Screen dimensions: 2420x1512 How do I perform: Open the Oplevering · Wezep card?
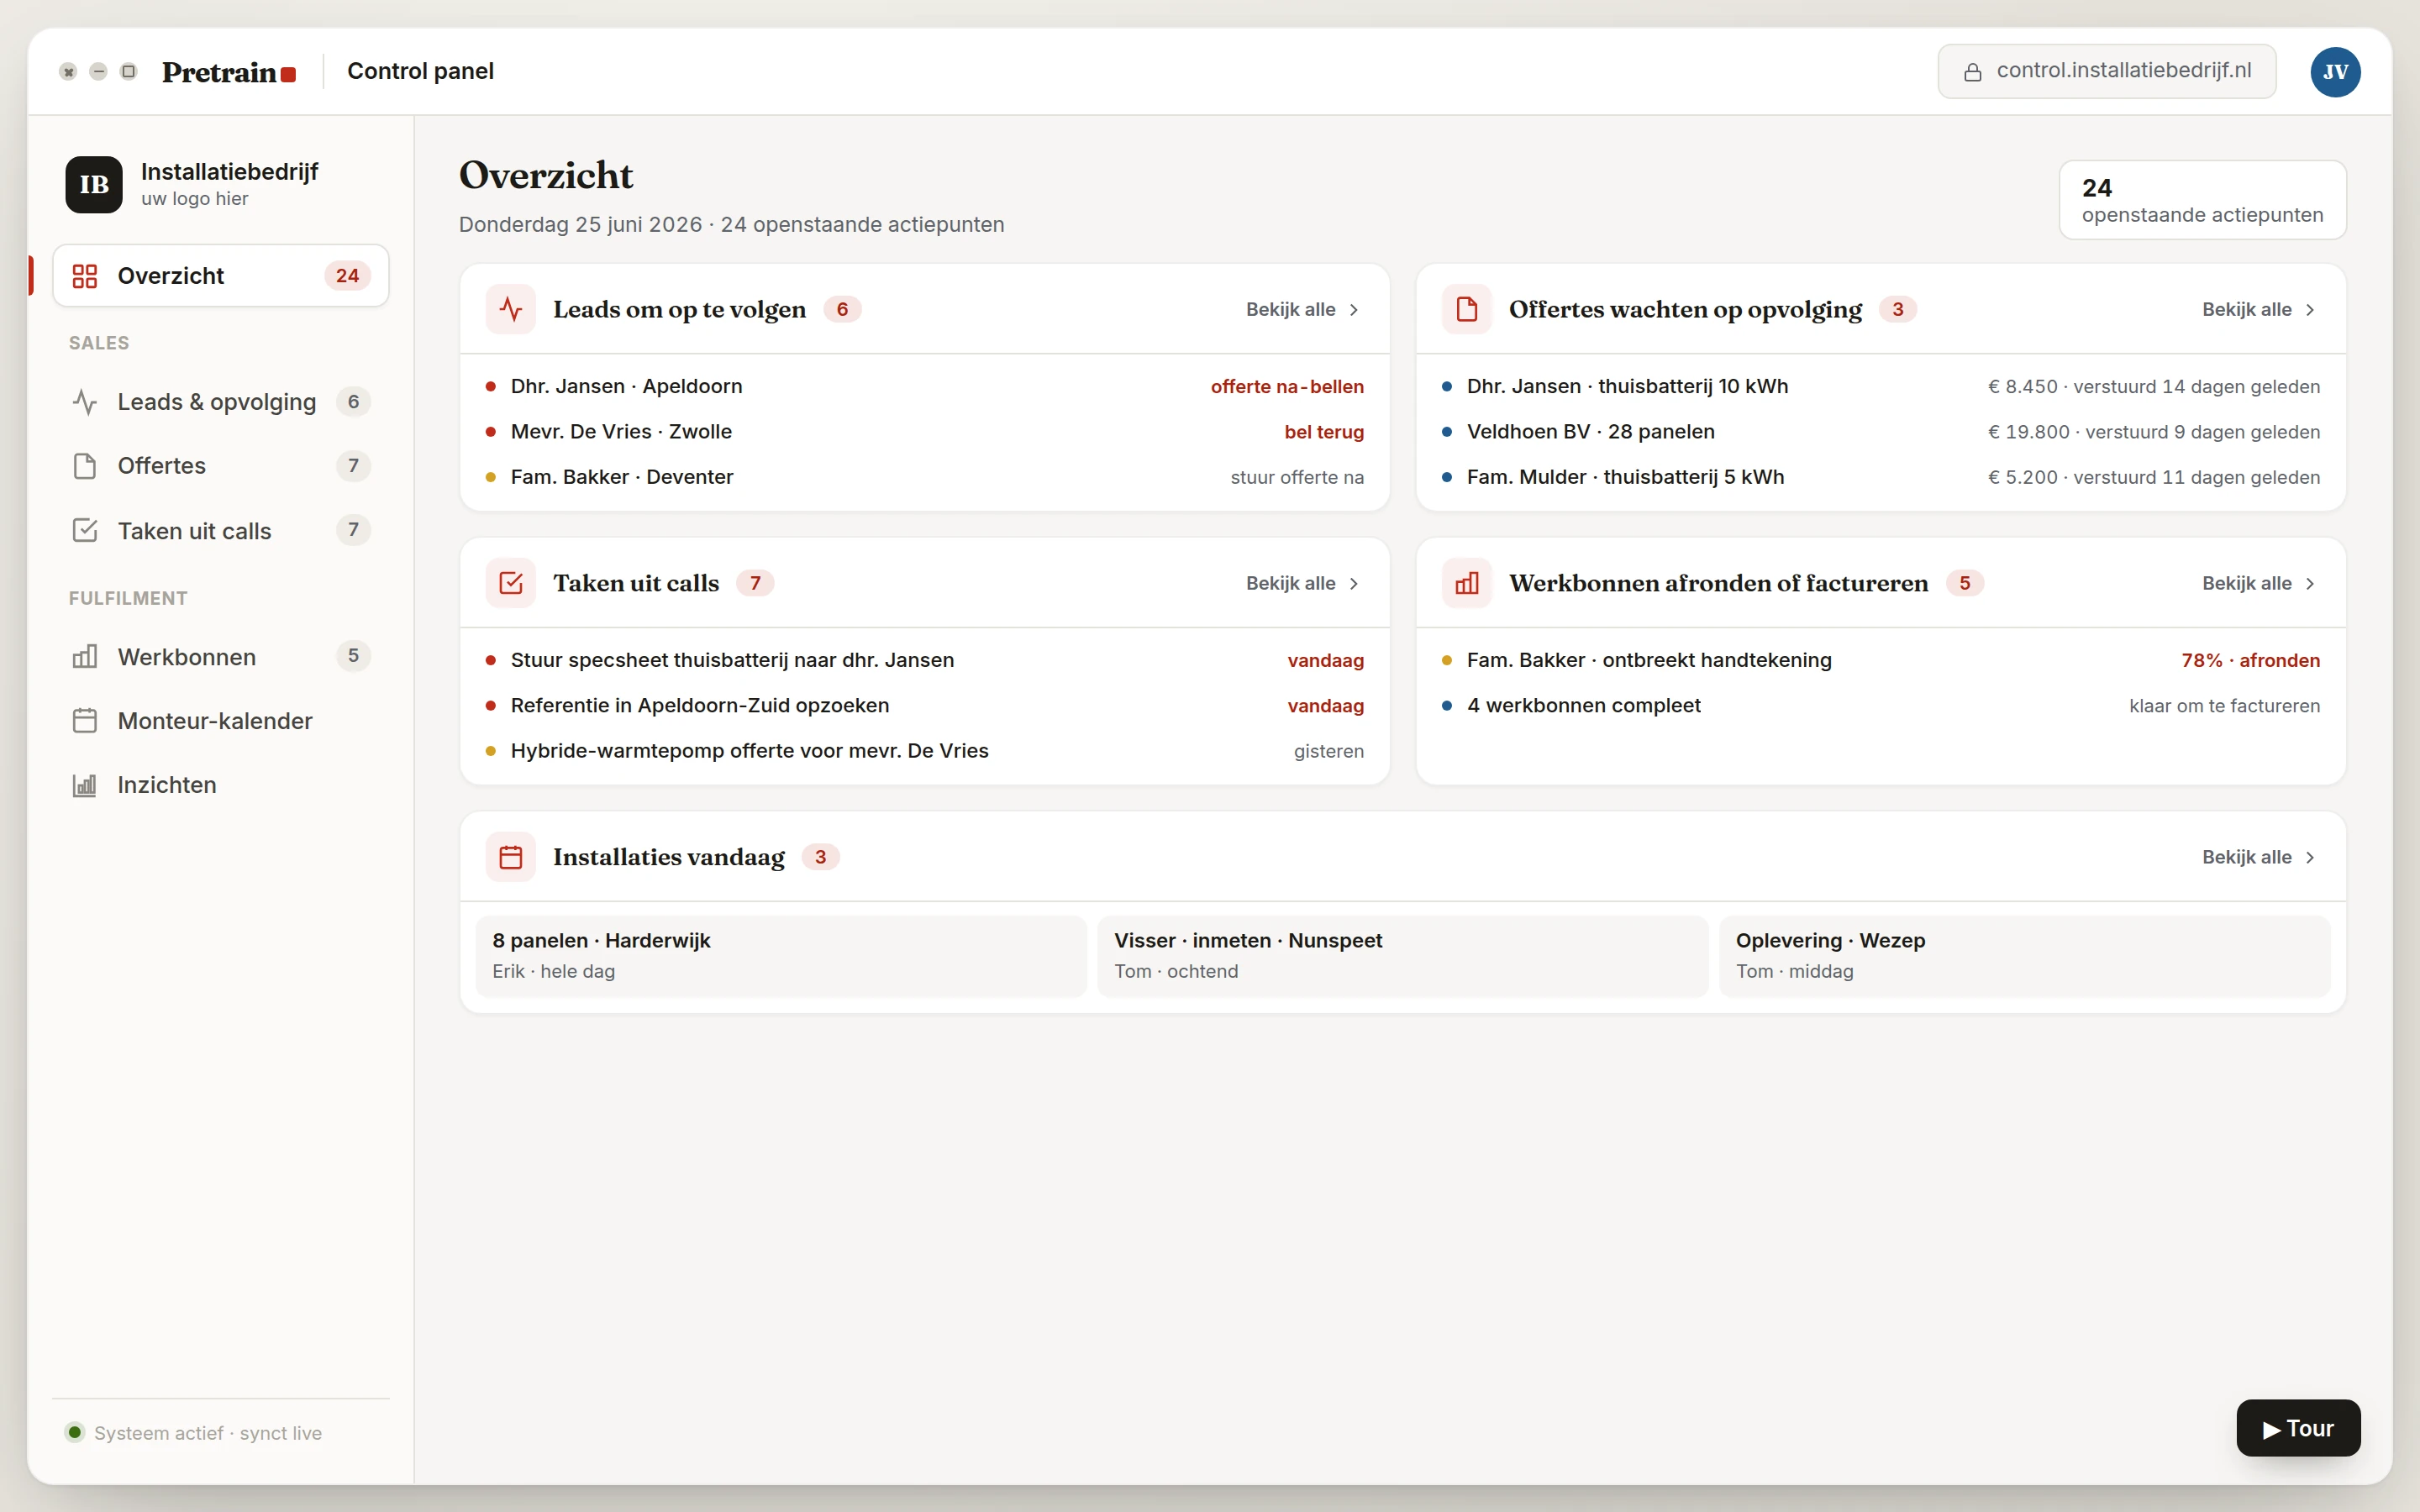pos(2024,956)
